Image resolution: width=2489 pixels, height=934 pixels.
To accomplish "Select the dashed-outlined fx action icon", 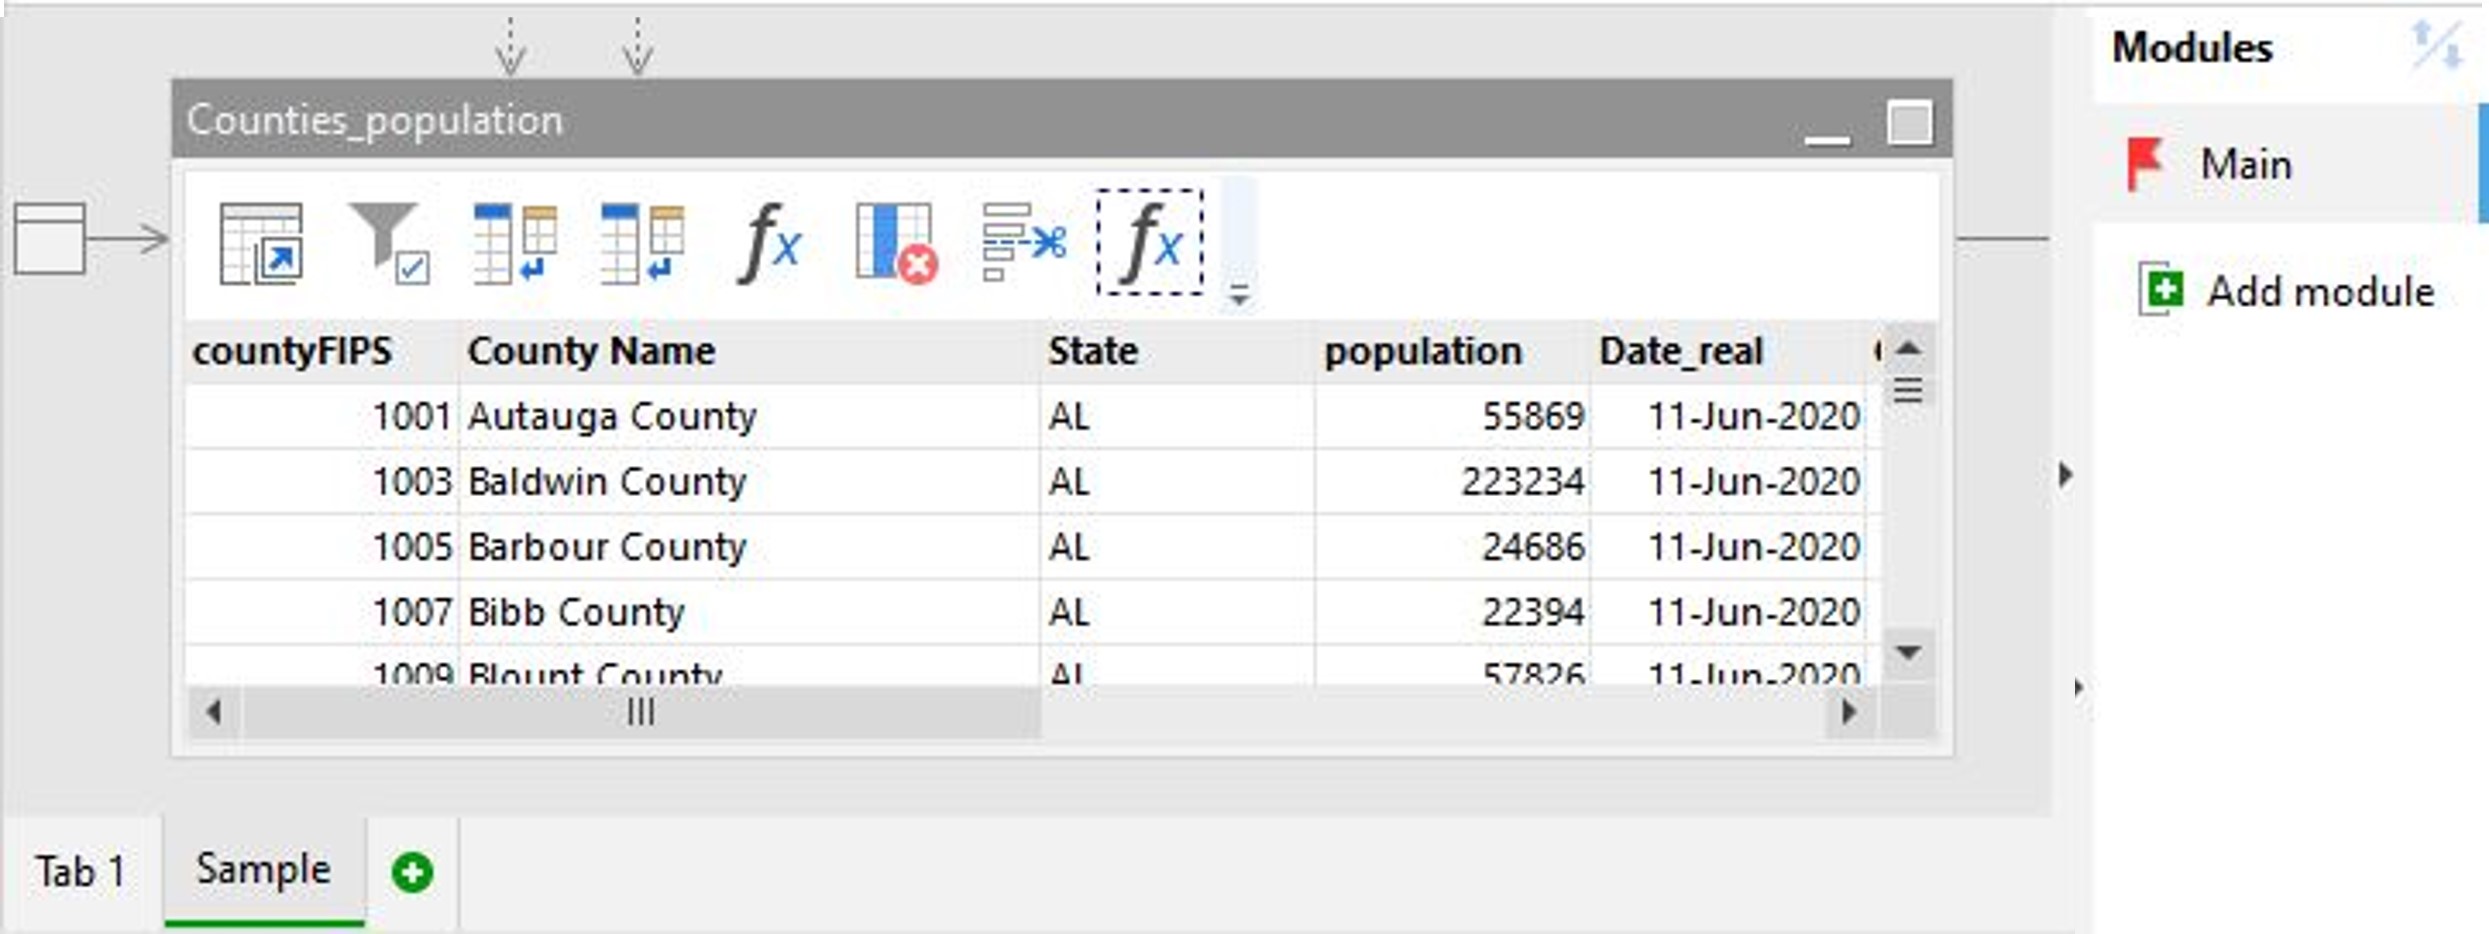I will [x=1150, y=244].
